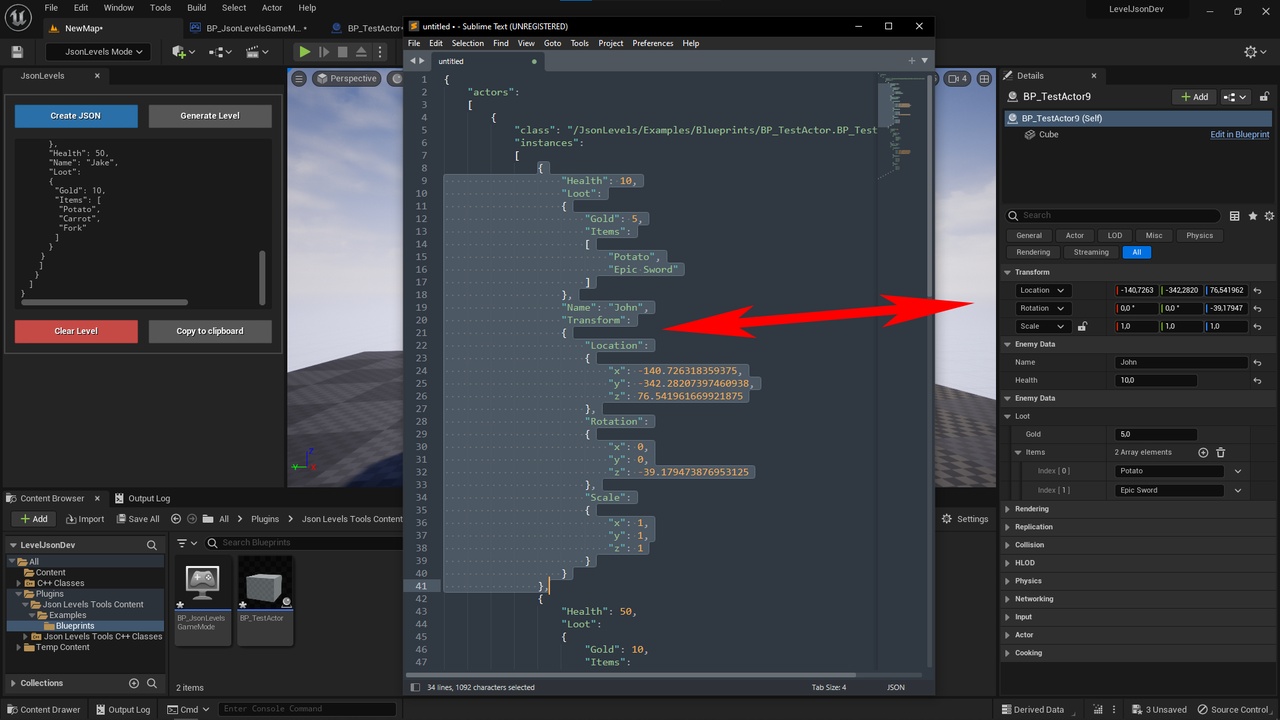The image size is (1280, 720).
Task: Click Save All in Content Browser
Action: pos(138,519)
